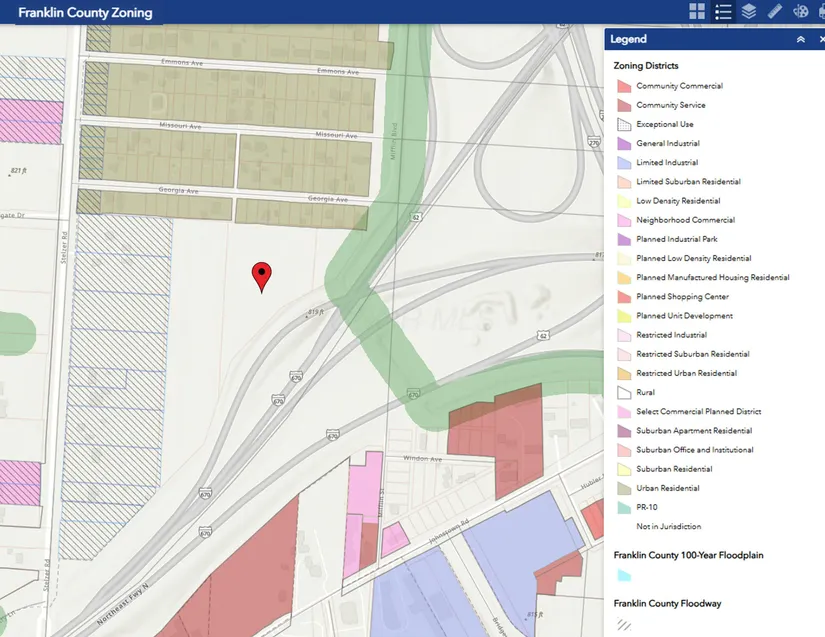
Task: Click the Urban Residential legend swatch
Action: coord(624,489)
